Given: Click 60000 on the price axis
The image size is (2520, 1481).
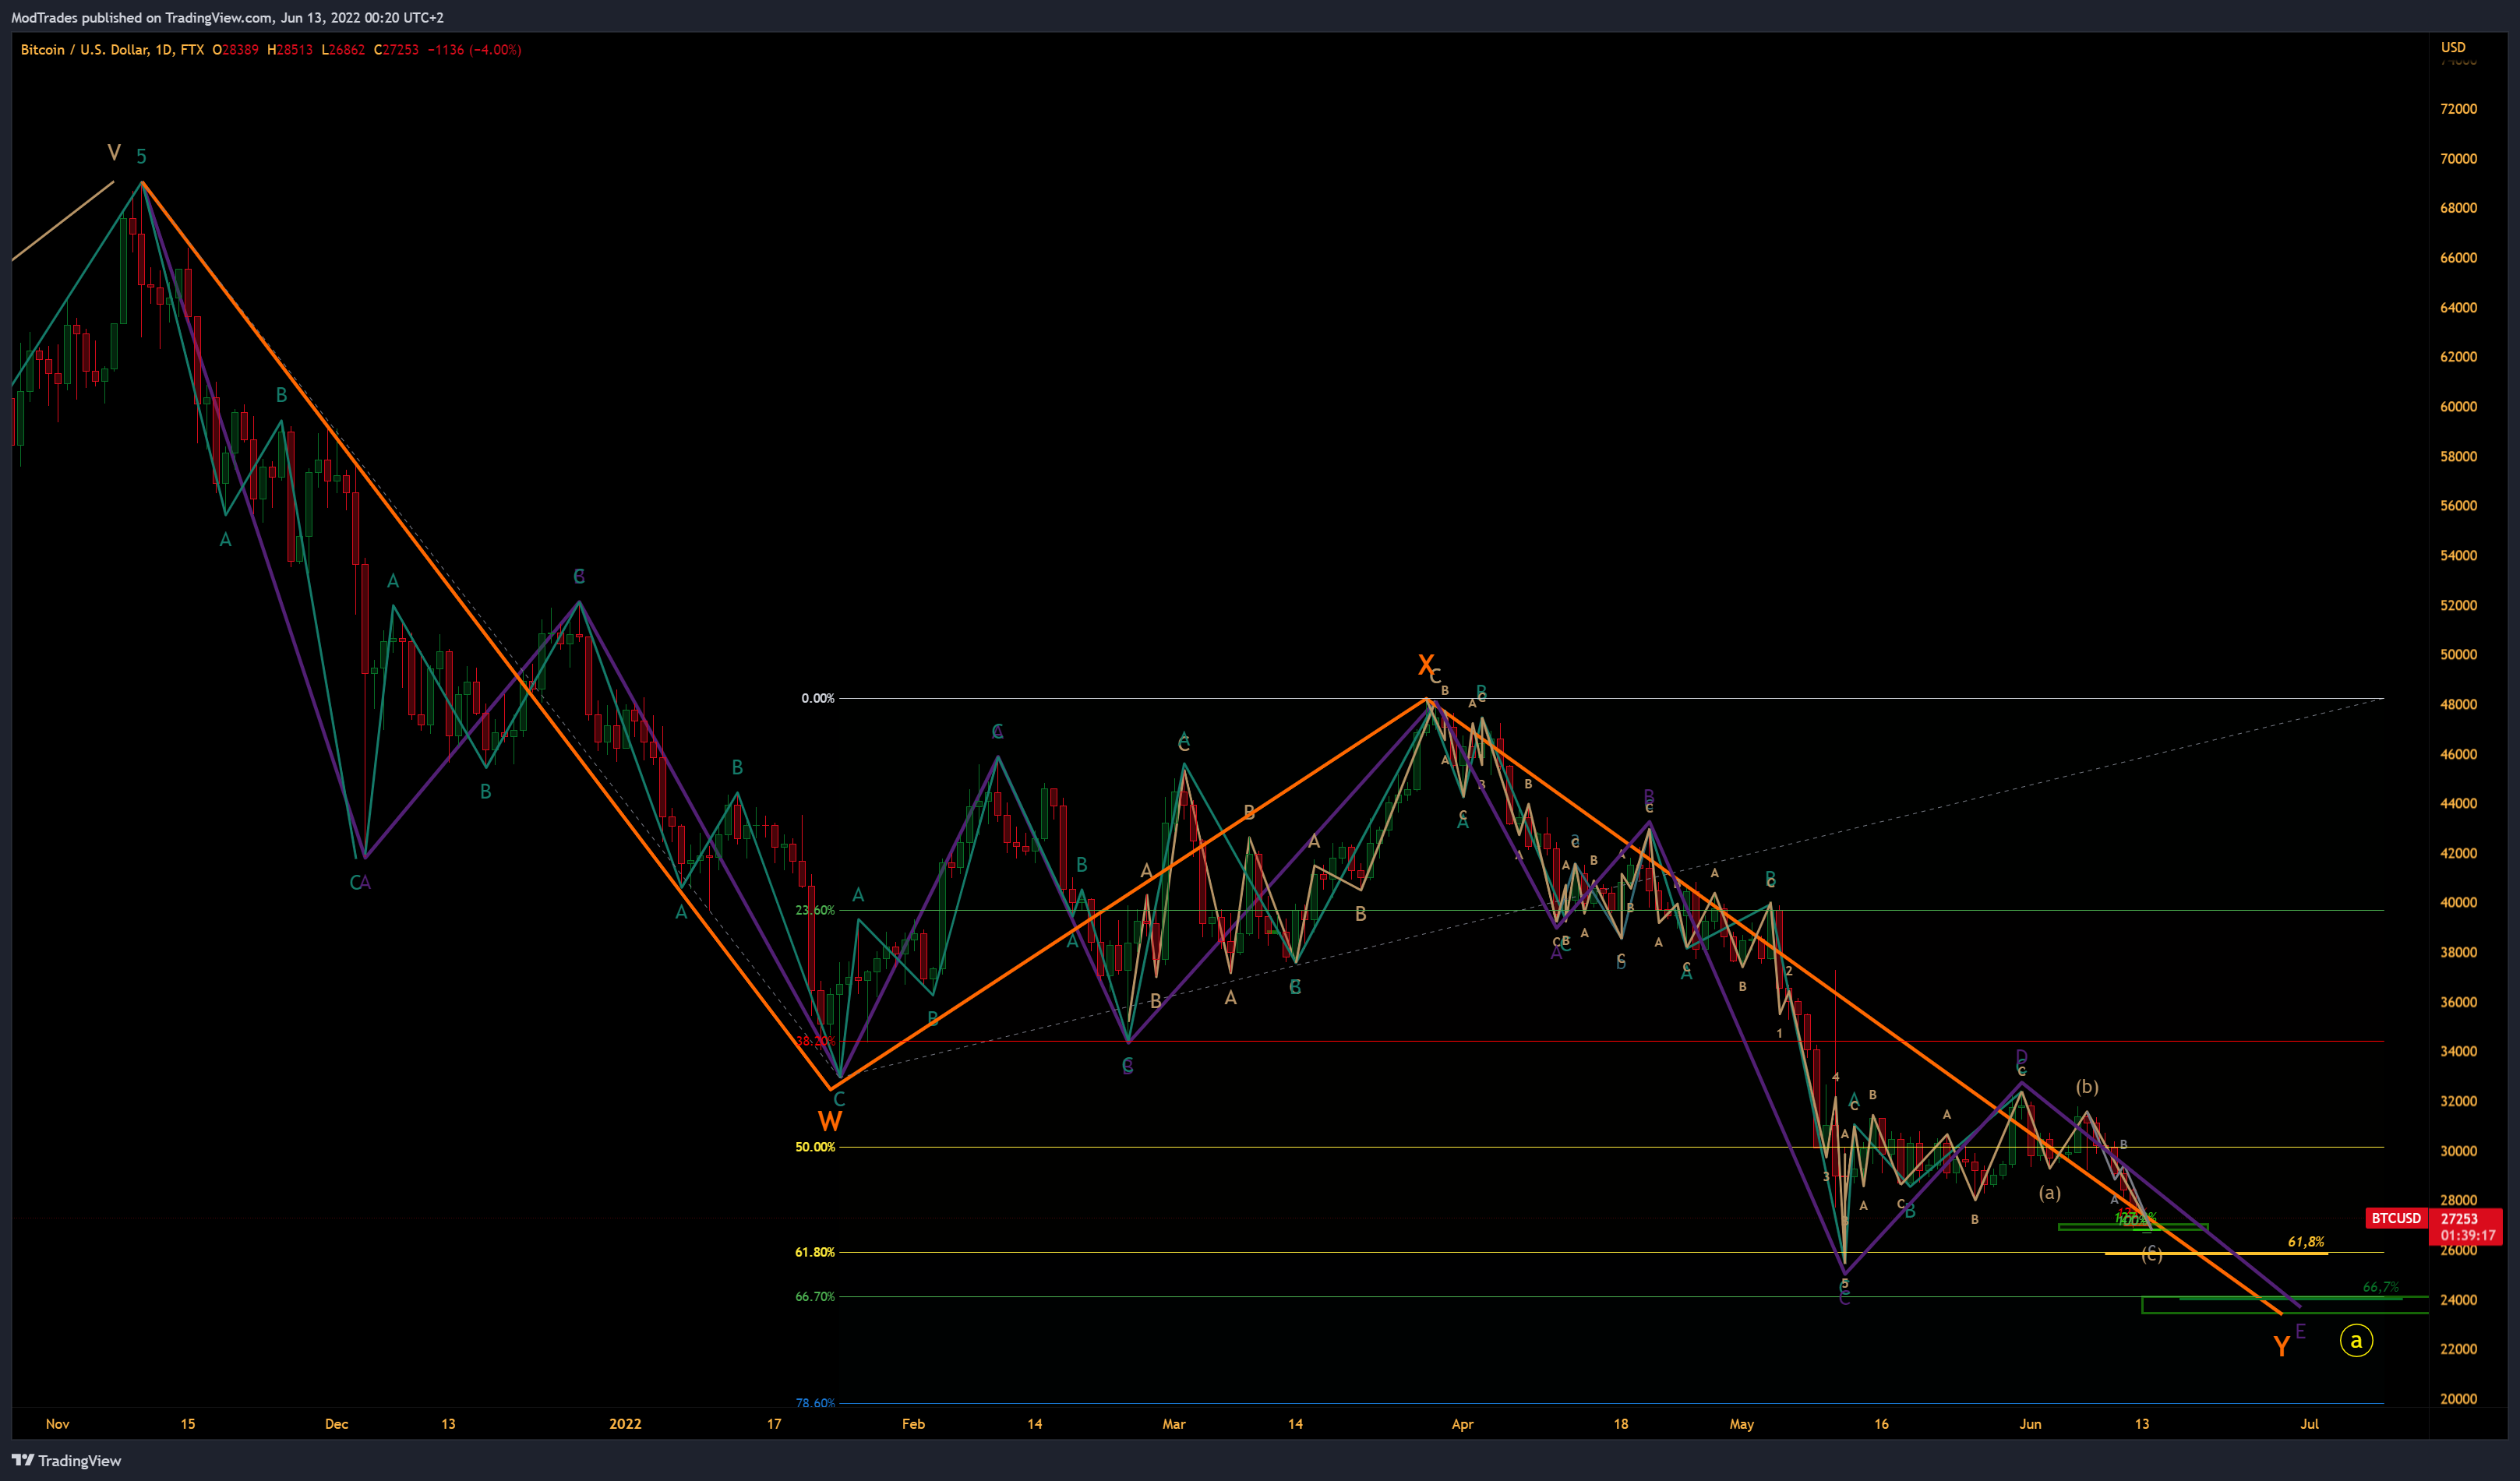Looking at the screenshot, I should pos(2458,406).
